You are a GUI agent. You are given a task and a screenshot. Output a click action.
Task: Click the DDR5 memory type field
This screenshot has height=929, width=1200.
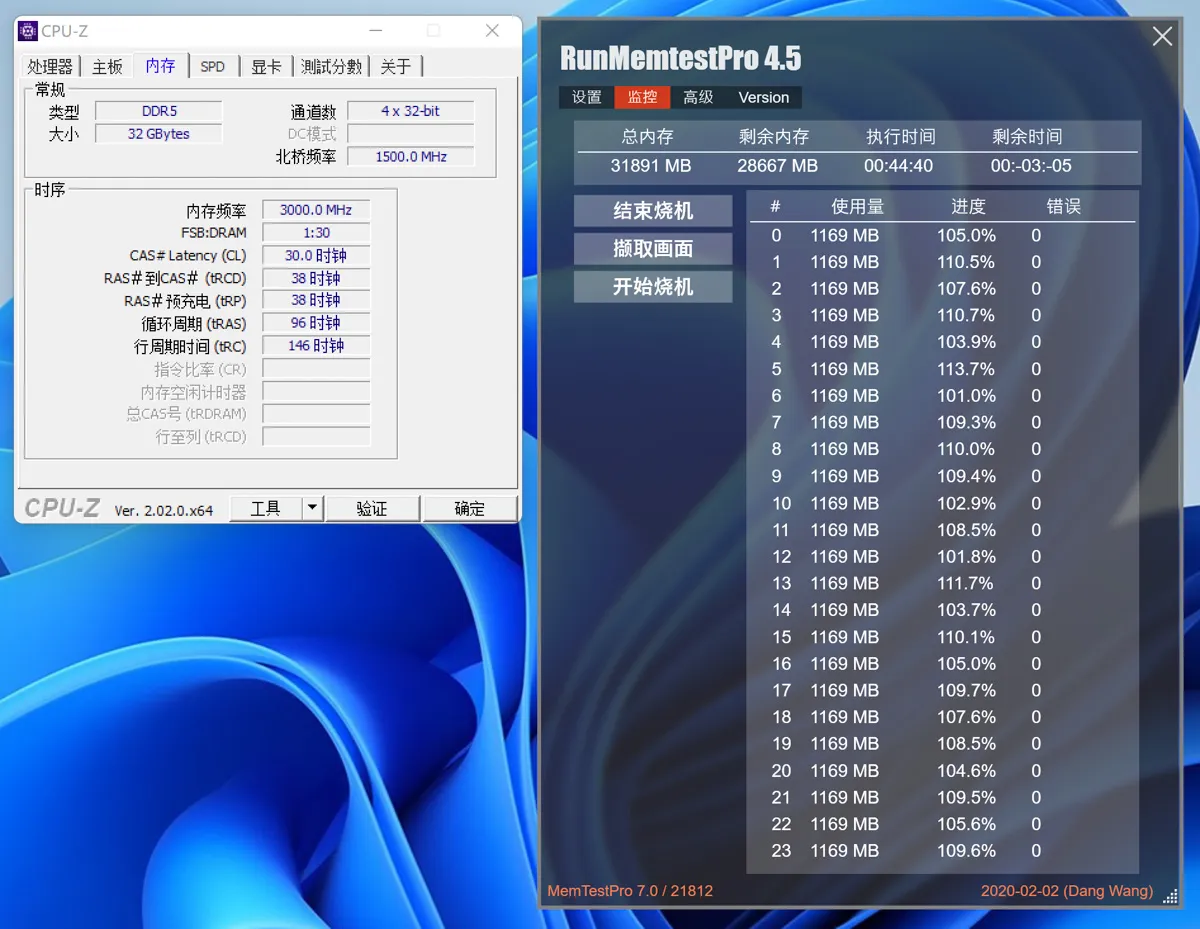click(159, 111)
